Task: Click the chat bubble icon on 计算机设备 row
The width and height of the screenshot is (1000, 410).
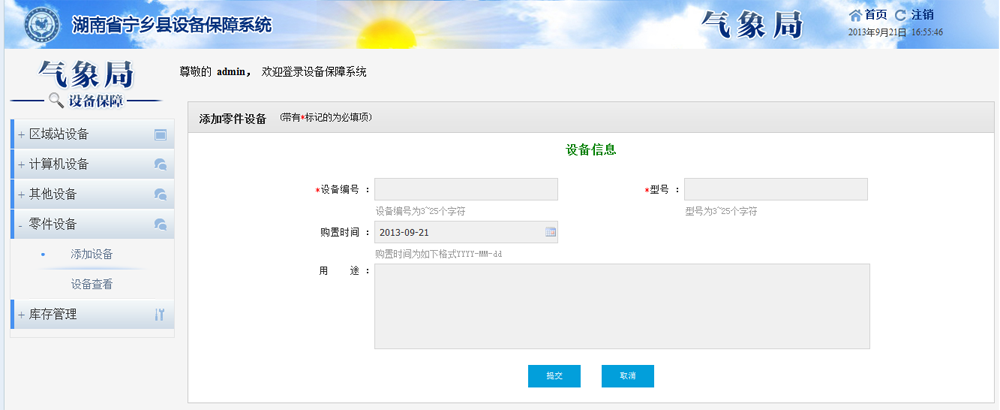Action: click(160, 165)
